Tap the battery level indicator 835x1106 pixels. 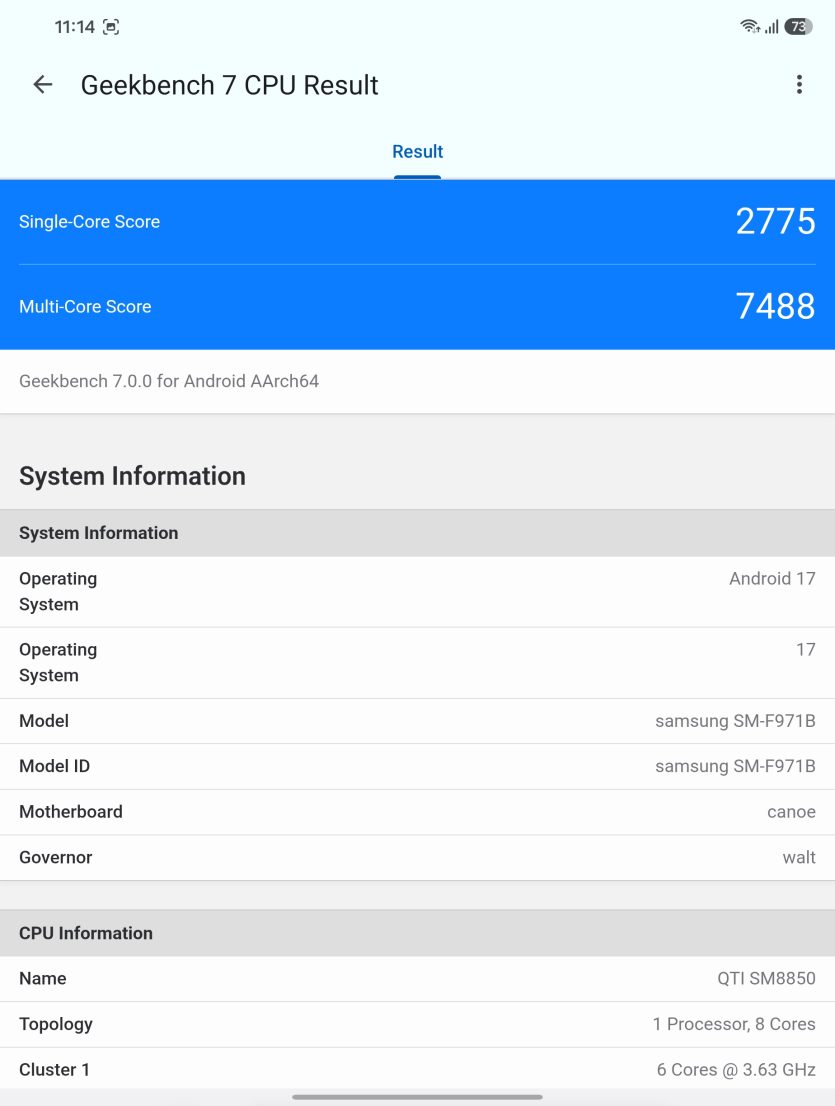pos(798,27)
